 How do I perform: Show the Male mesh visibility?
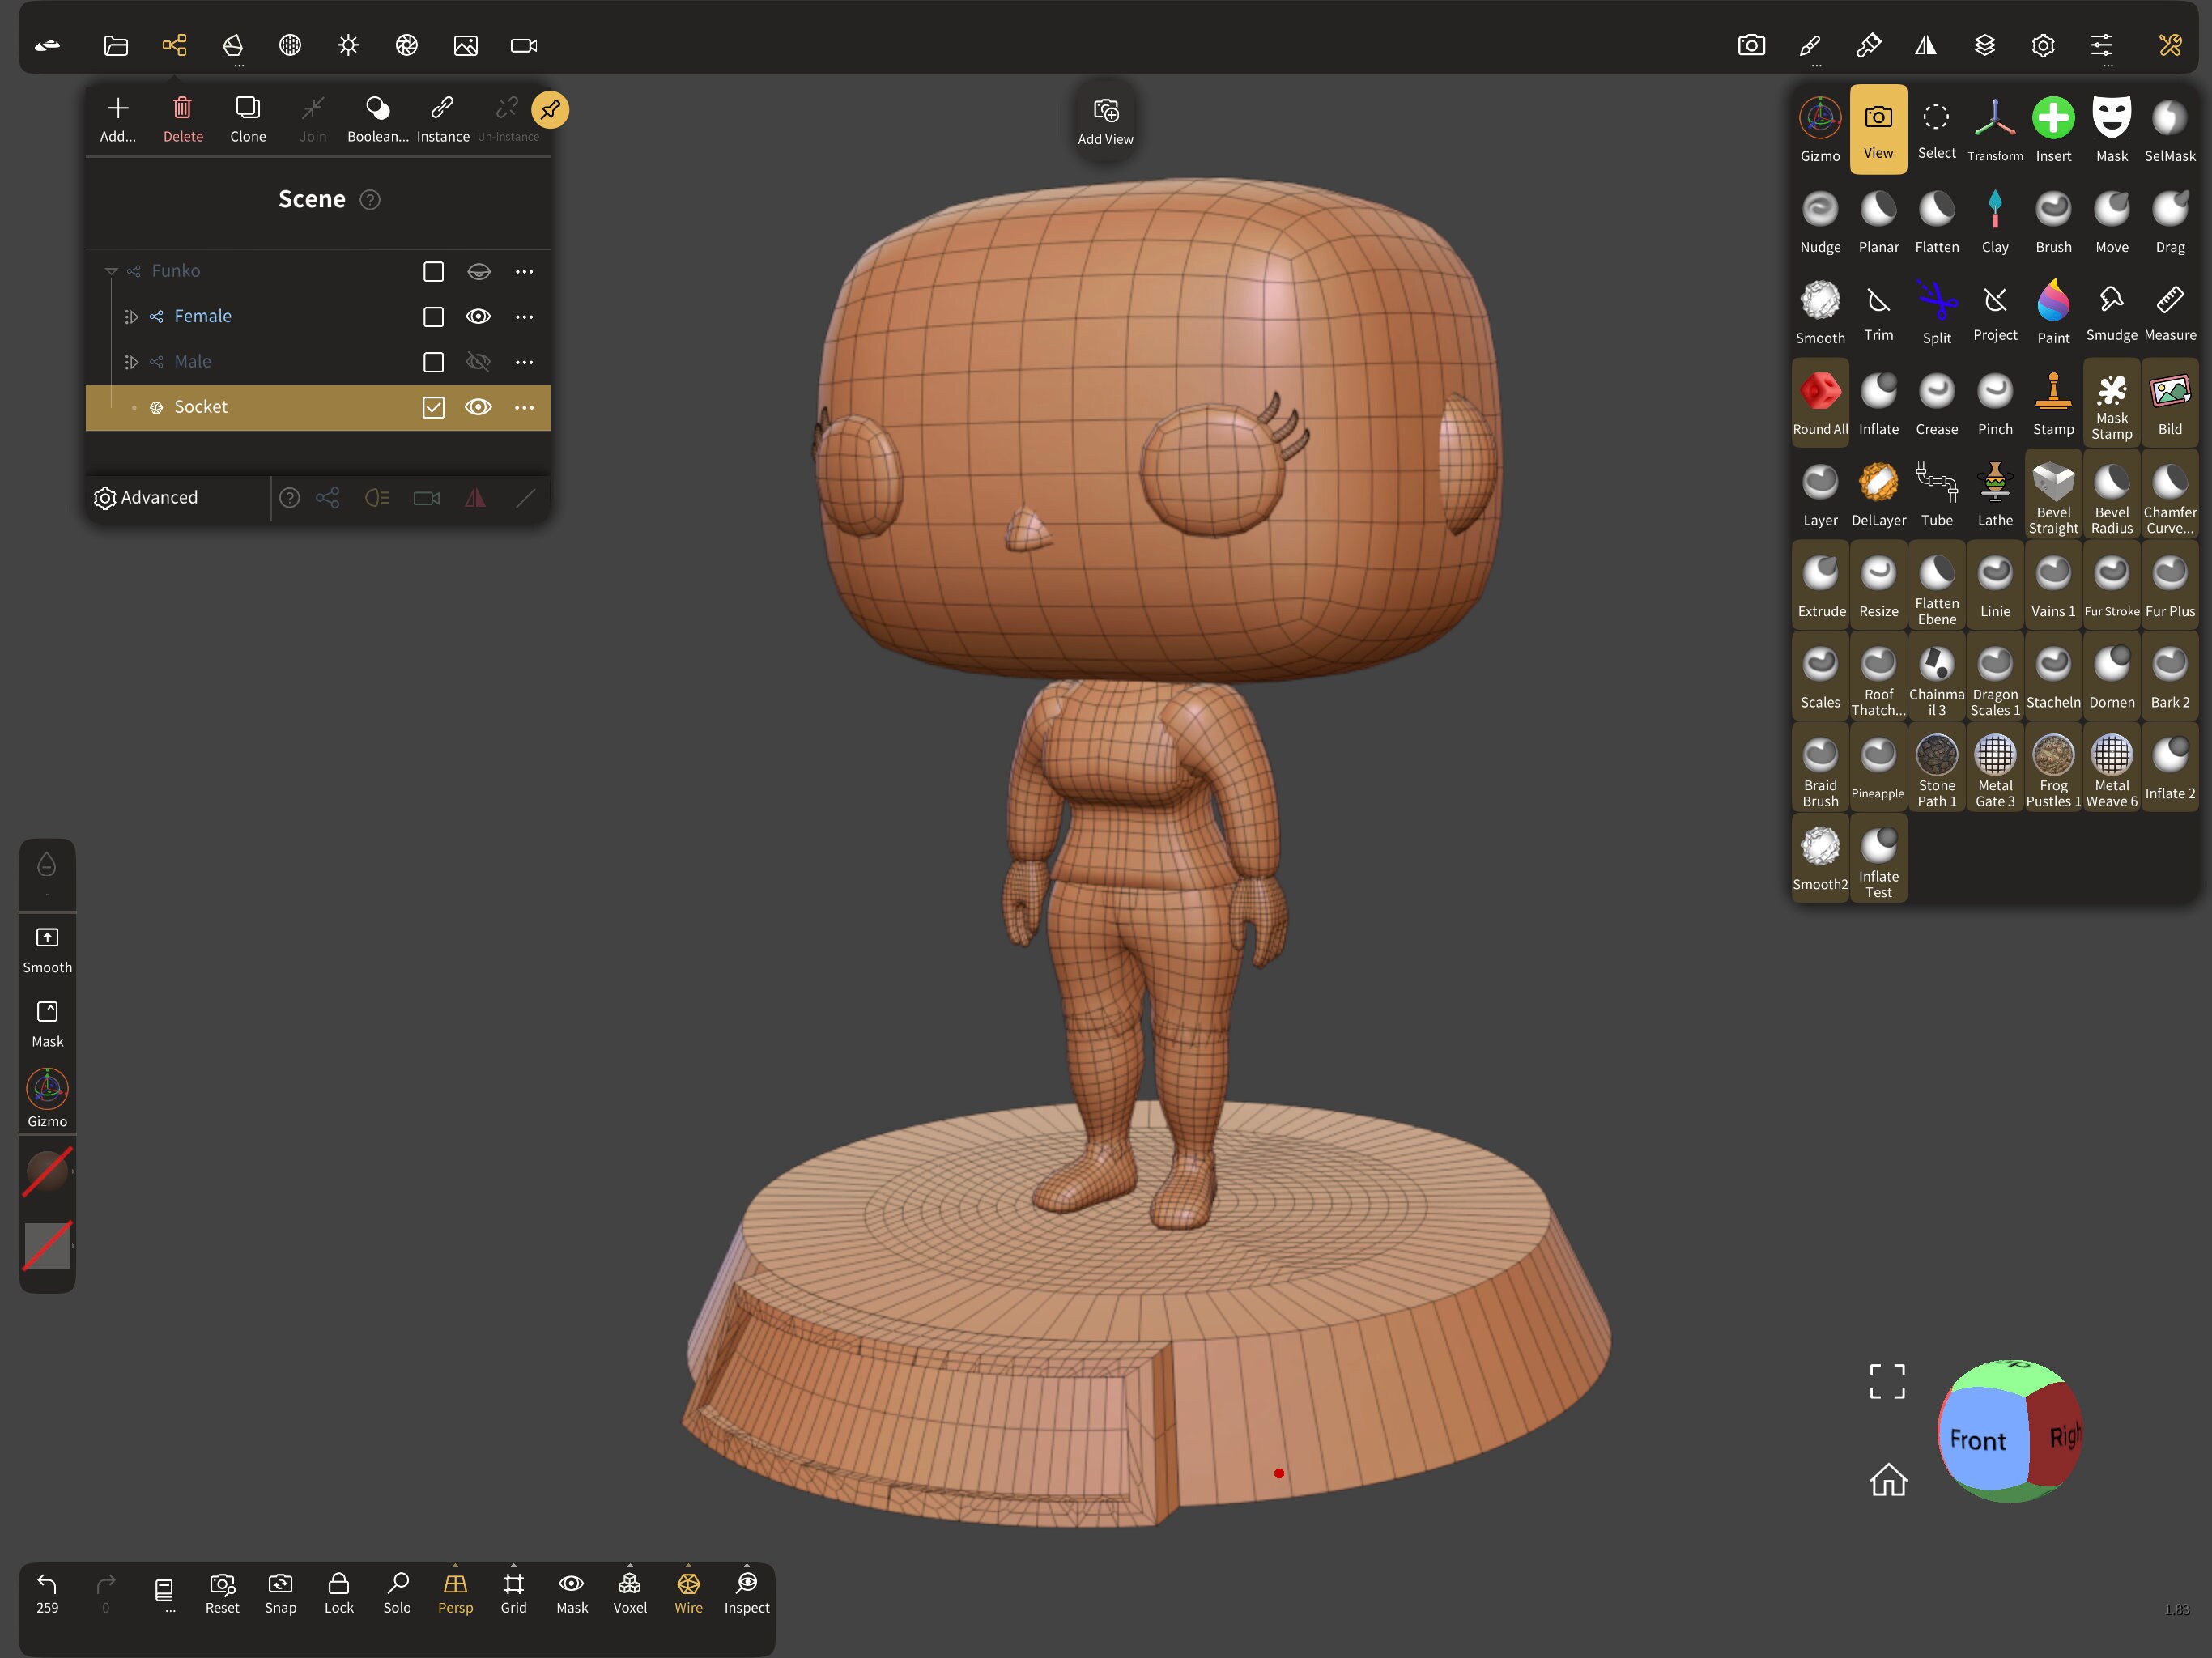(479, 362)
